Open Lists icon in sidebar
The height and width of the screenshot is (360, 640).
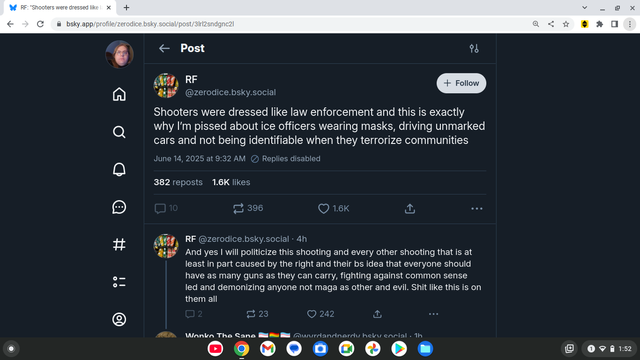coord(119,282)
